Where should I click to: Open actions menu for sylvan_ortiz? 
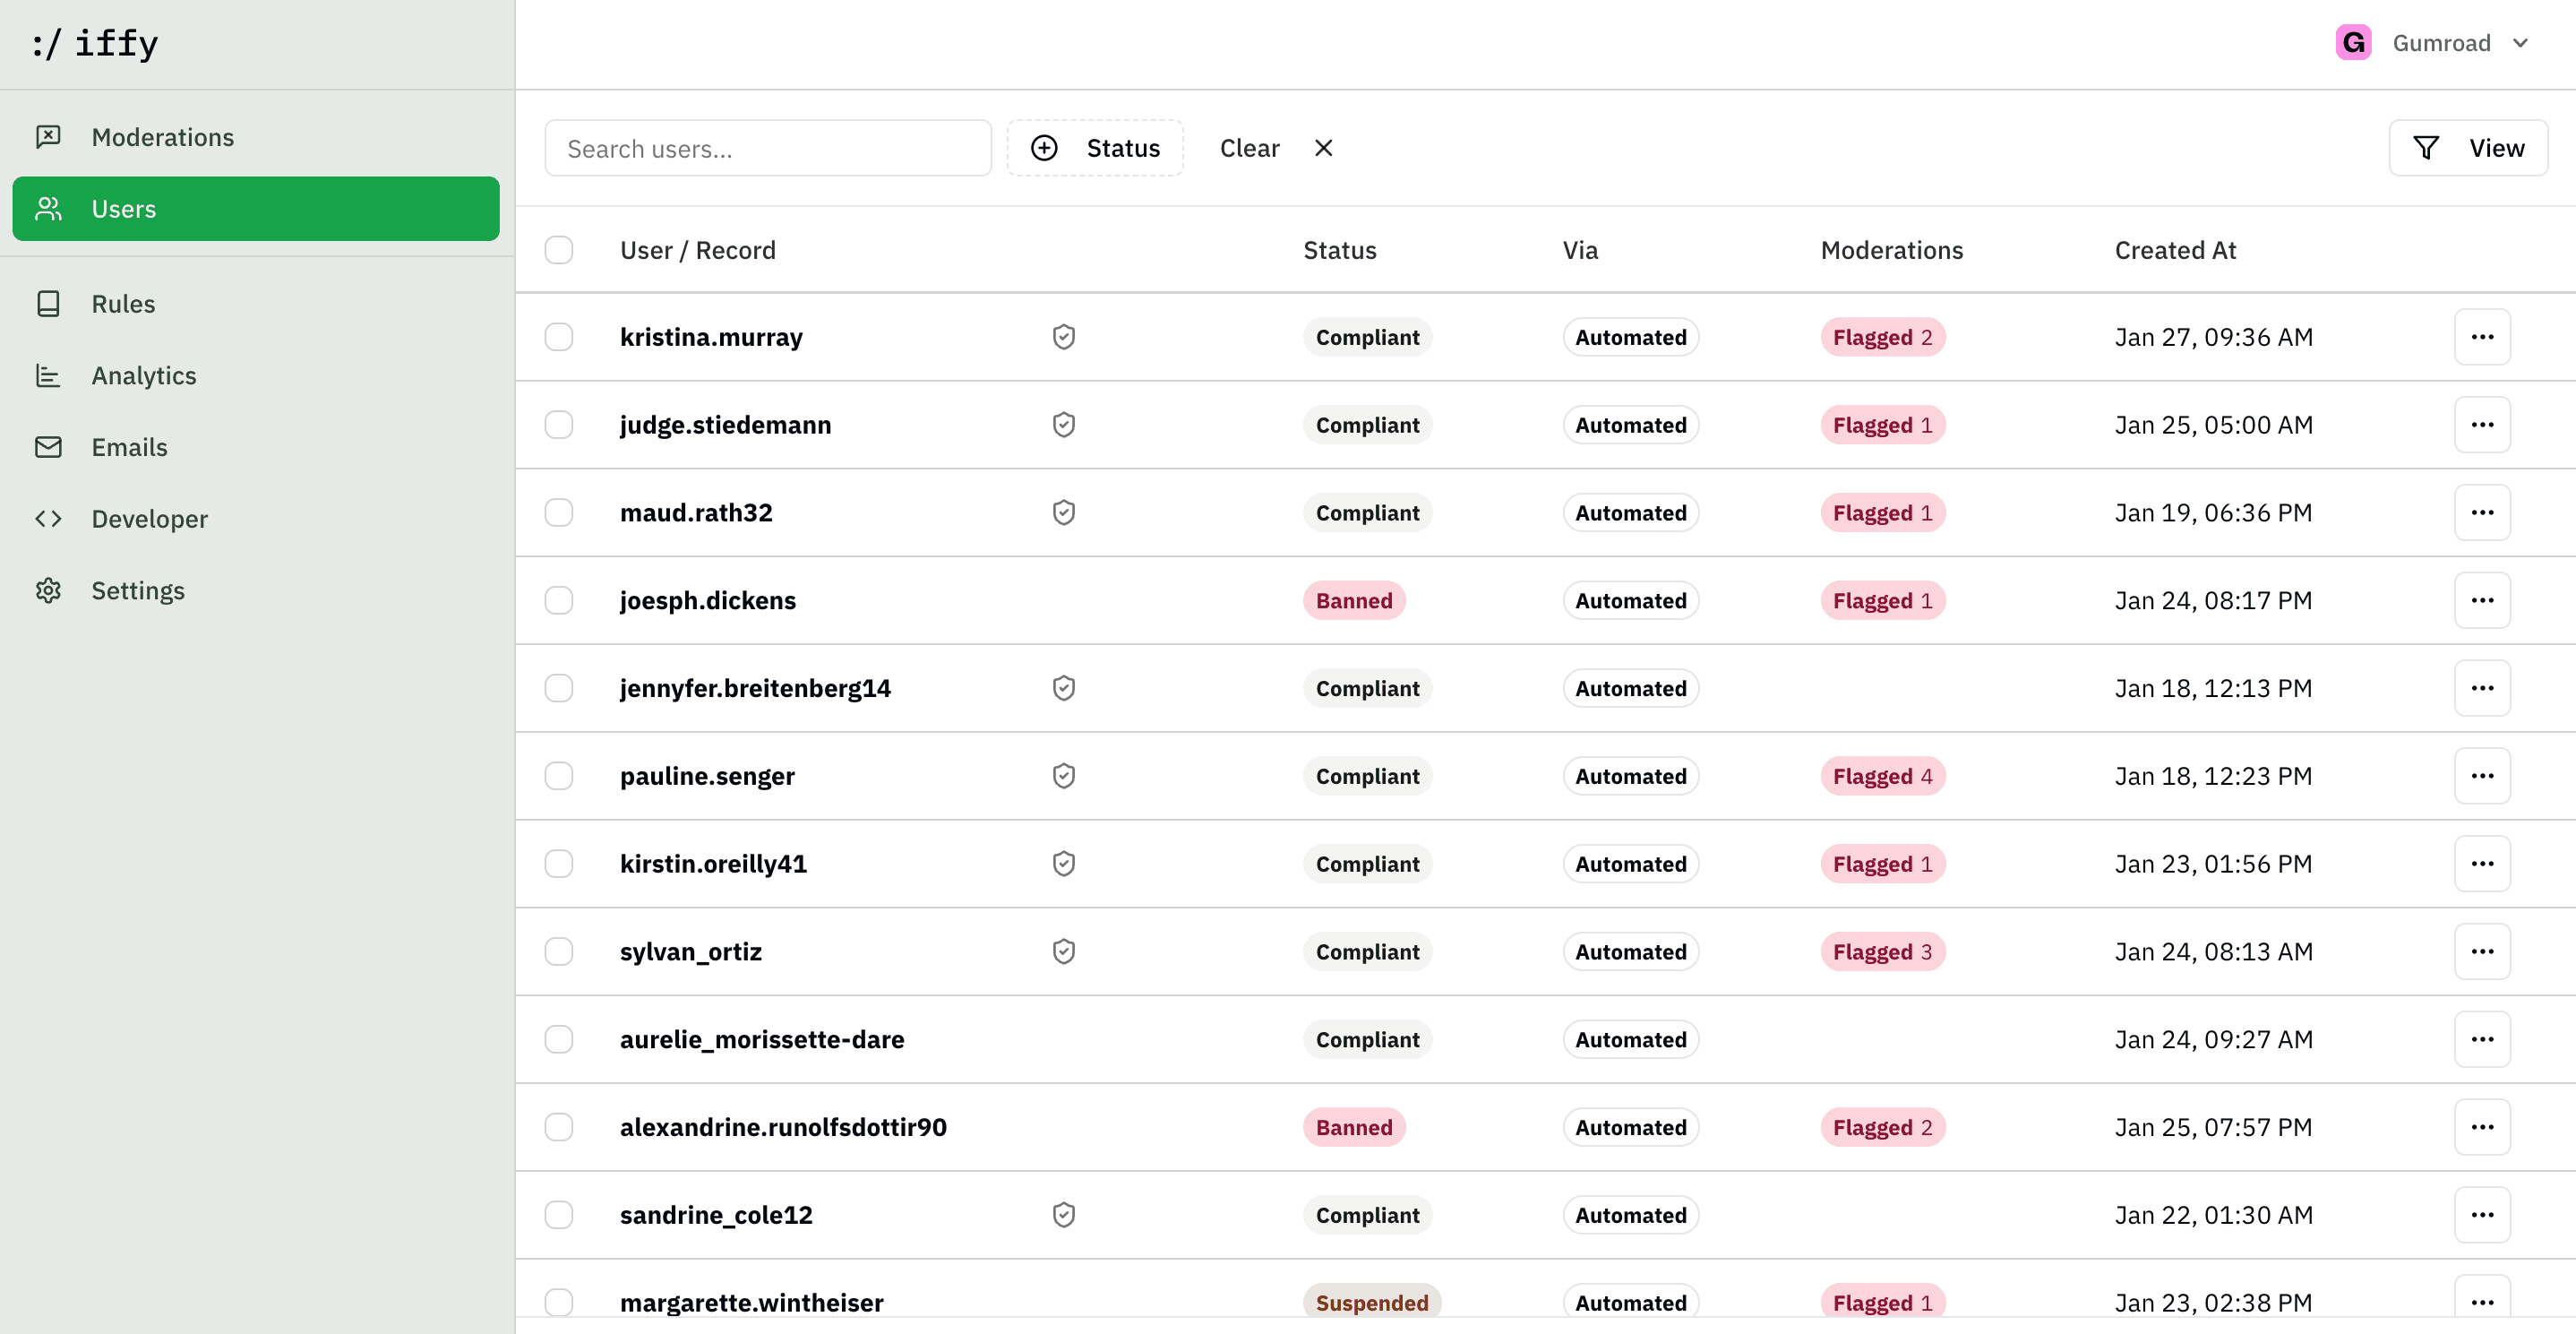2483,951
